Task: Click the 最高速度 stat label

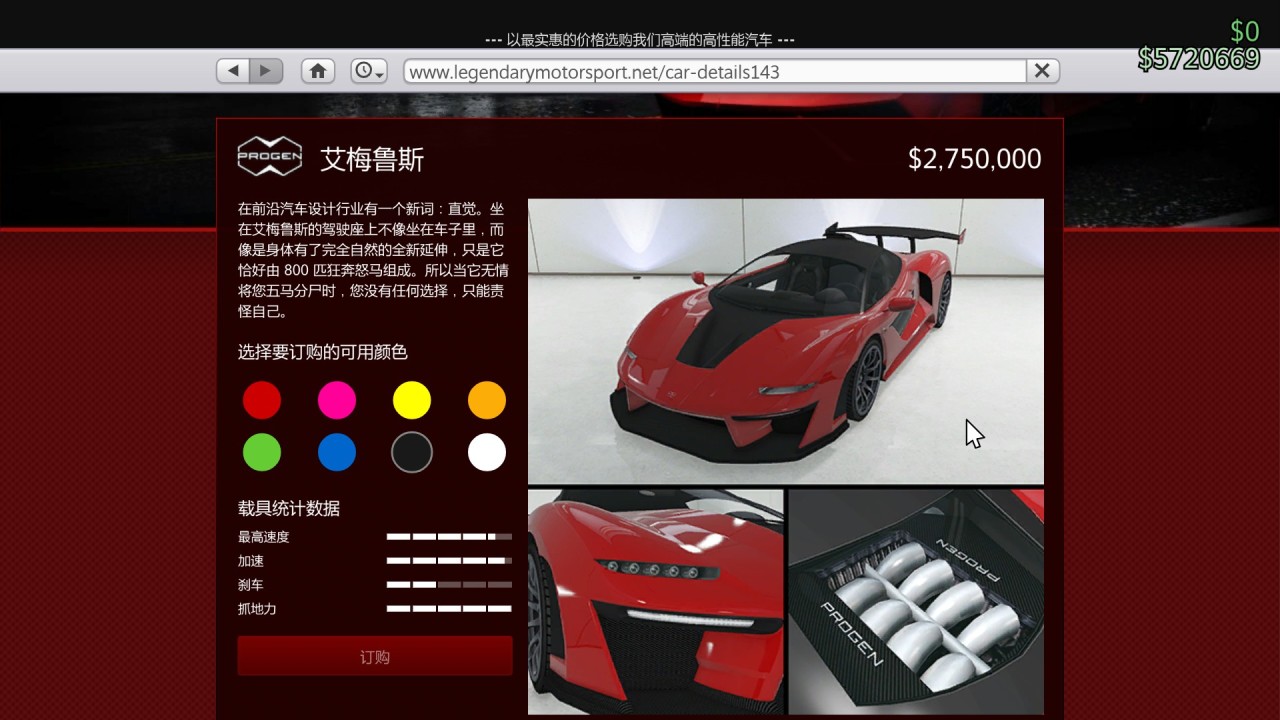Action: tap(264, 537)
